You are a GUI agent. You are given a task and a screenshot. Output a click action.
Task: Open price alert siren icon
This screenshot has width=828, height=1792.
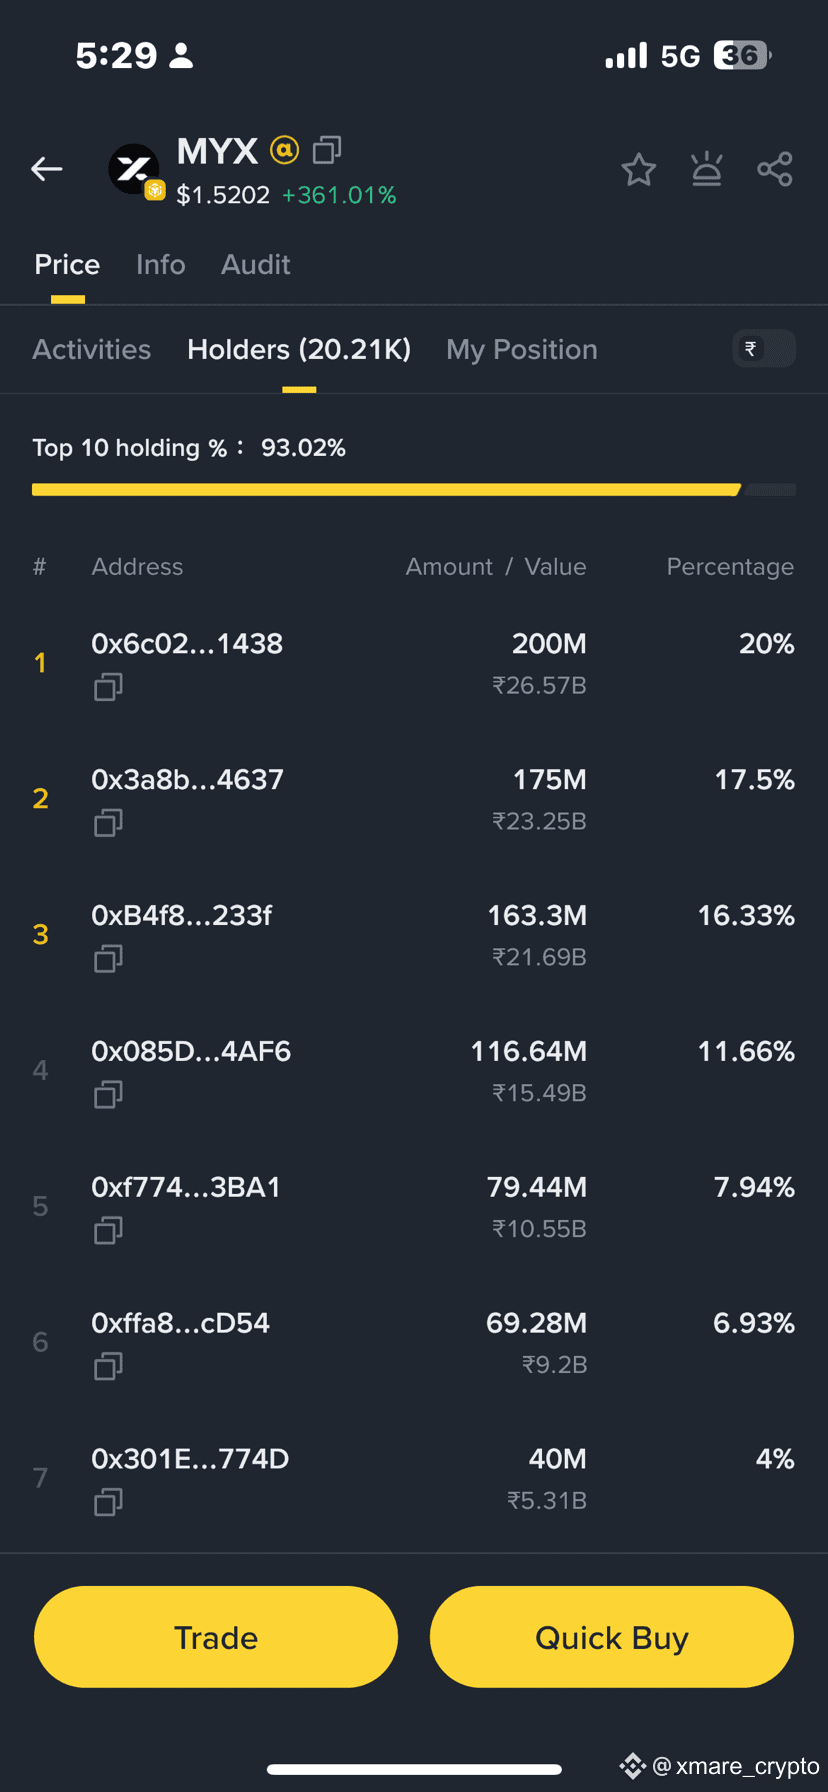point(707,169)
